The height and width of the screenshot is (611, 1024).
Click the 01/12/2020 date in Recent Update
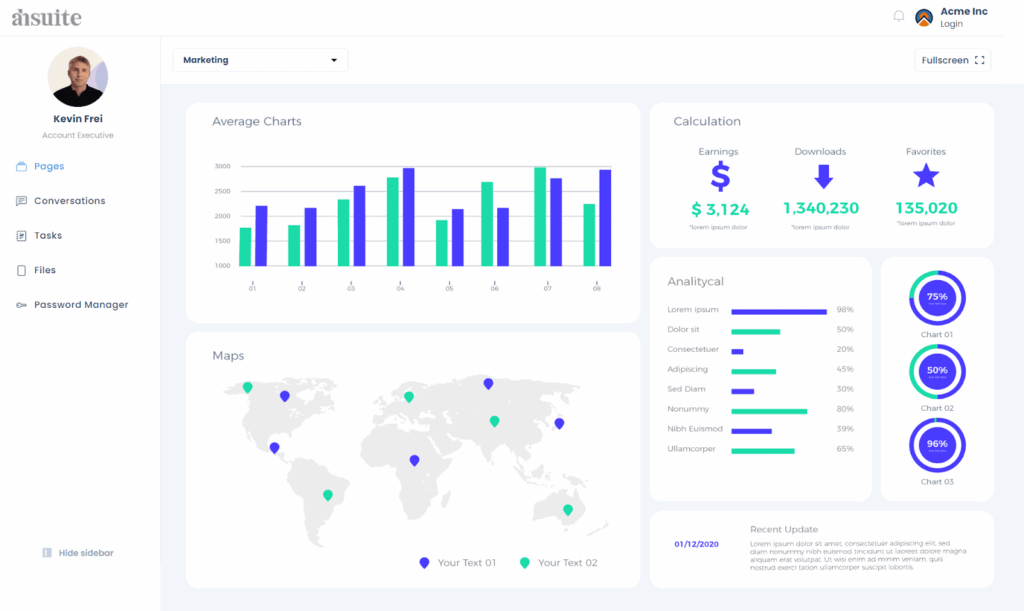[x=694, y=545]
